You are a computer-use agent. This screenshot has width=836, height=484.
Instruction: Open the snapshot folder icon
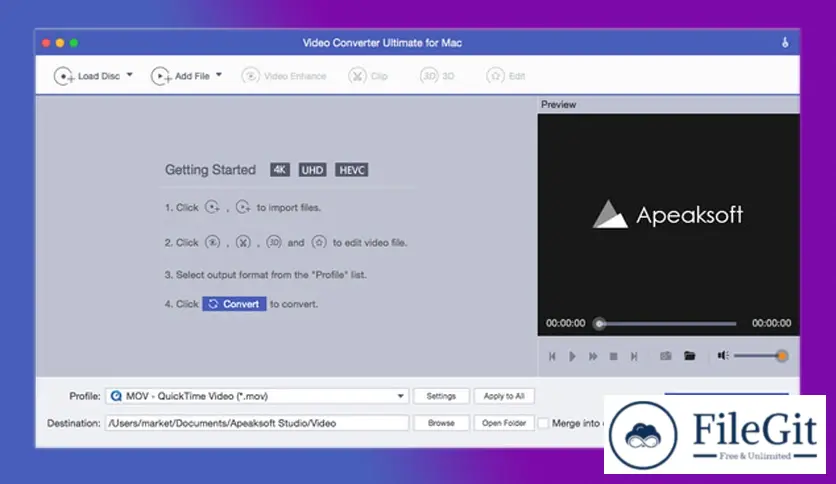pos(689,356)
